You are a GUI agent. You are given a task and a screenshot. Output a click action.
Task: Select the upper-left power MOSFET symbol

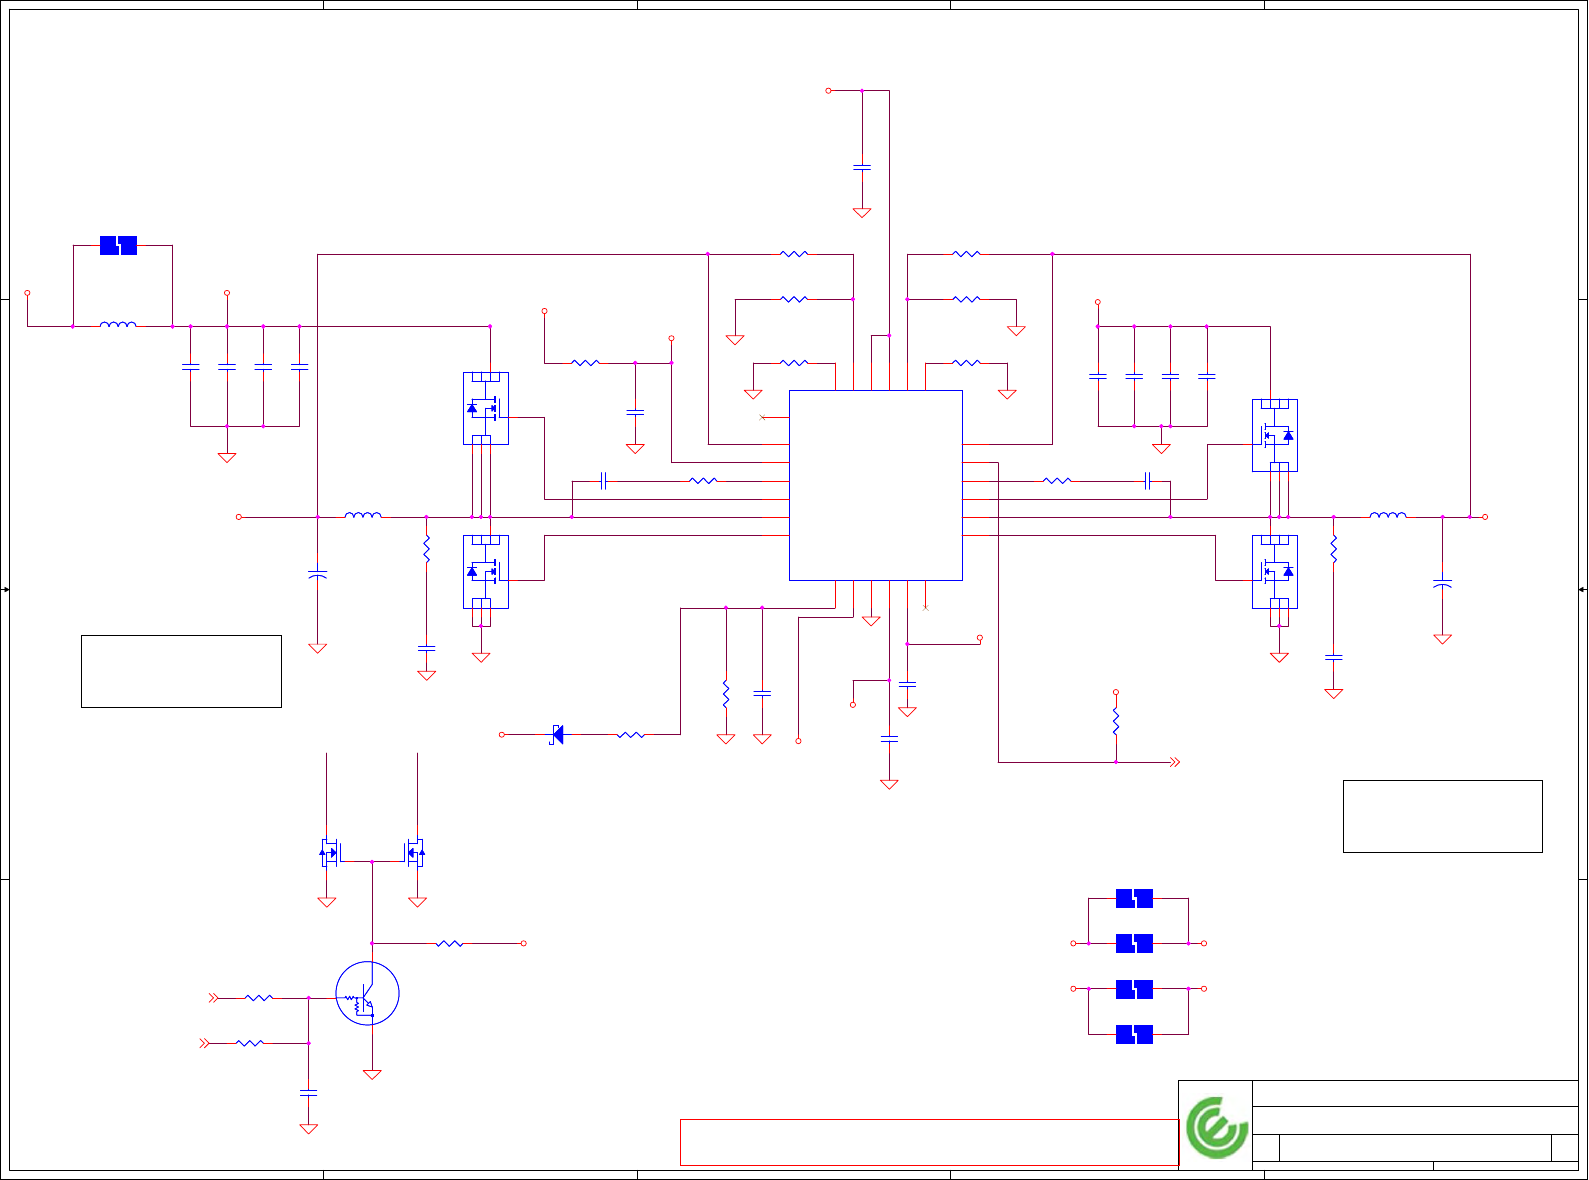[486, 408]
